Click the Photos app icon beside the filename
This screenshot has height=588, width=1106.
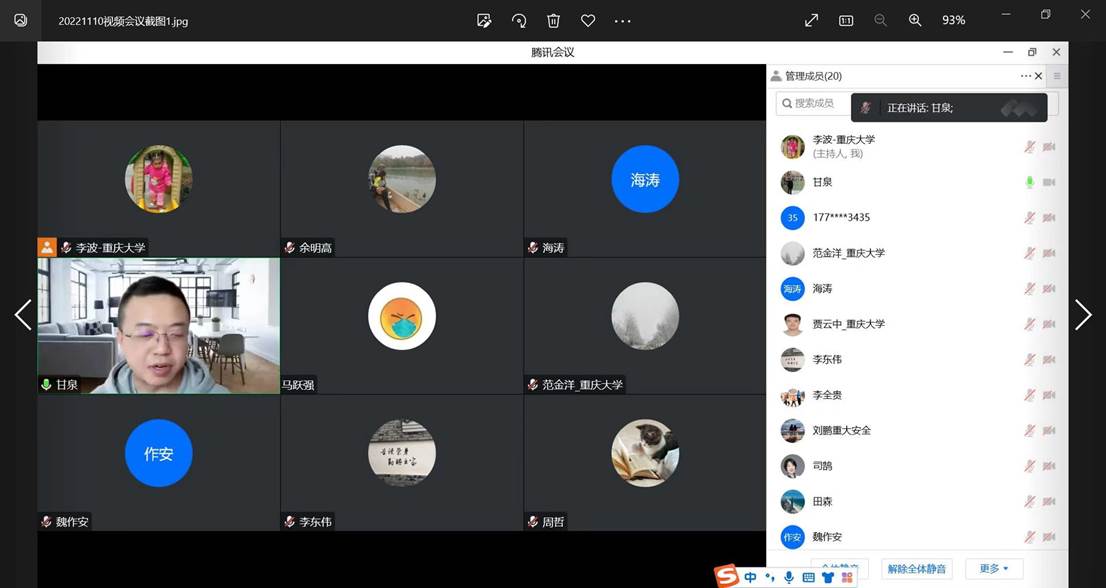[x=21, y=20]
